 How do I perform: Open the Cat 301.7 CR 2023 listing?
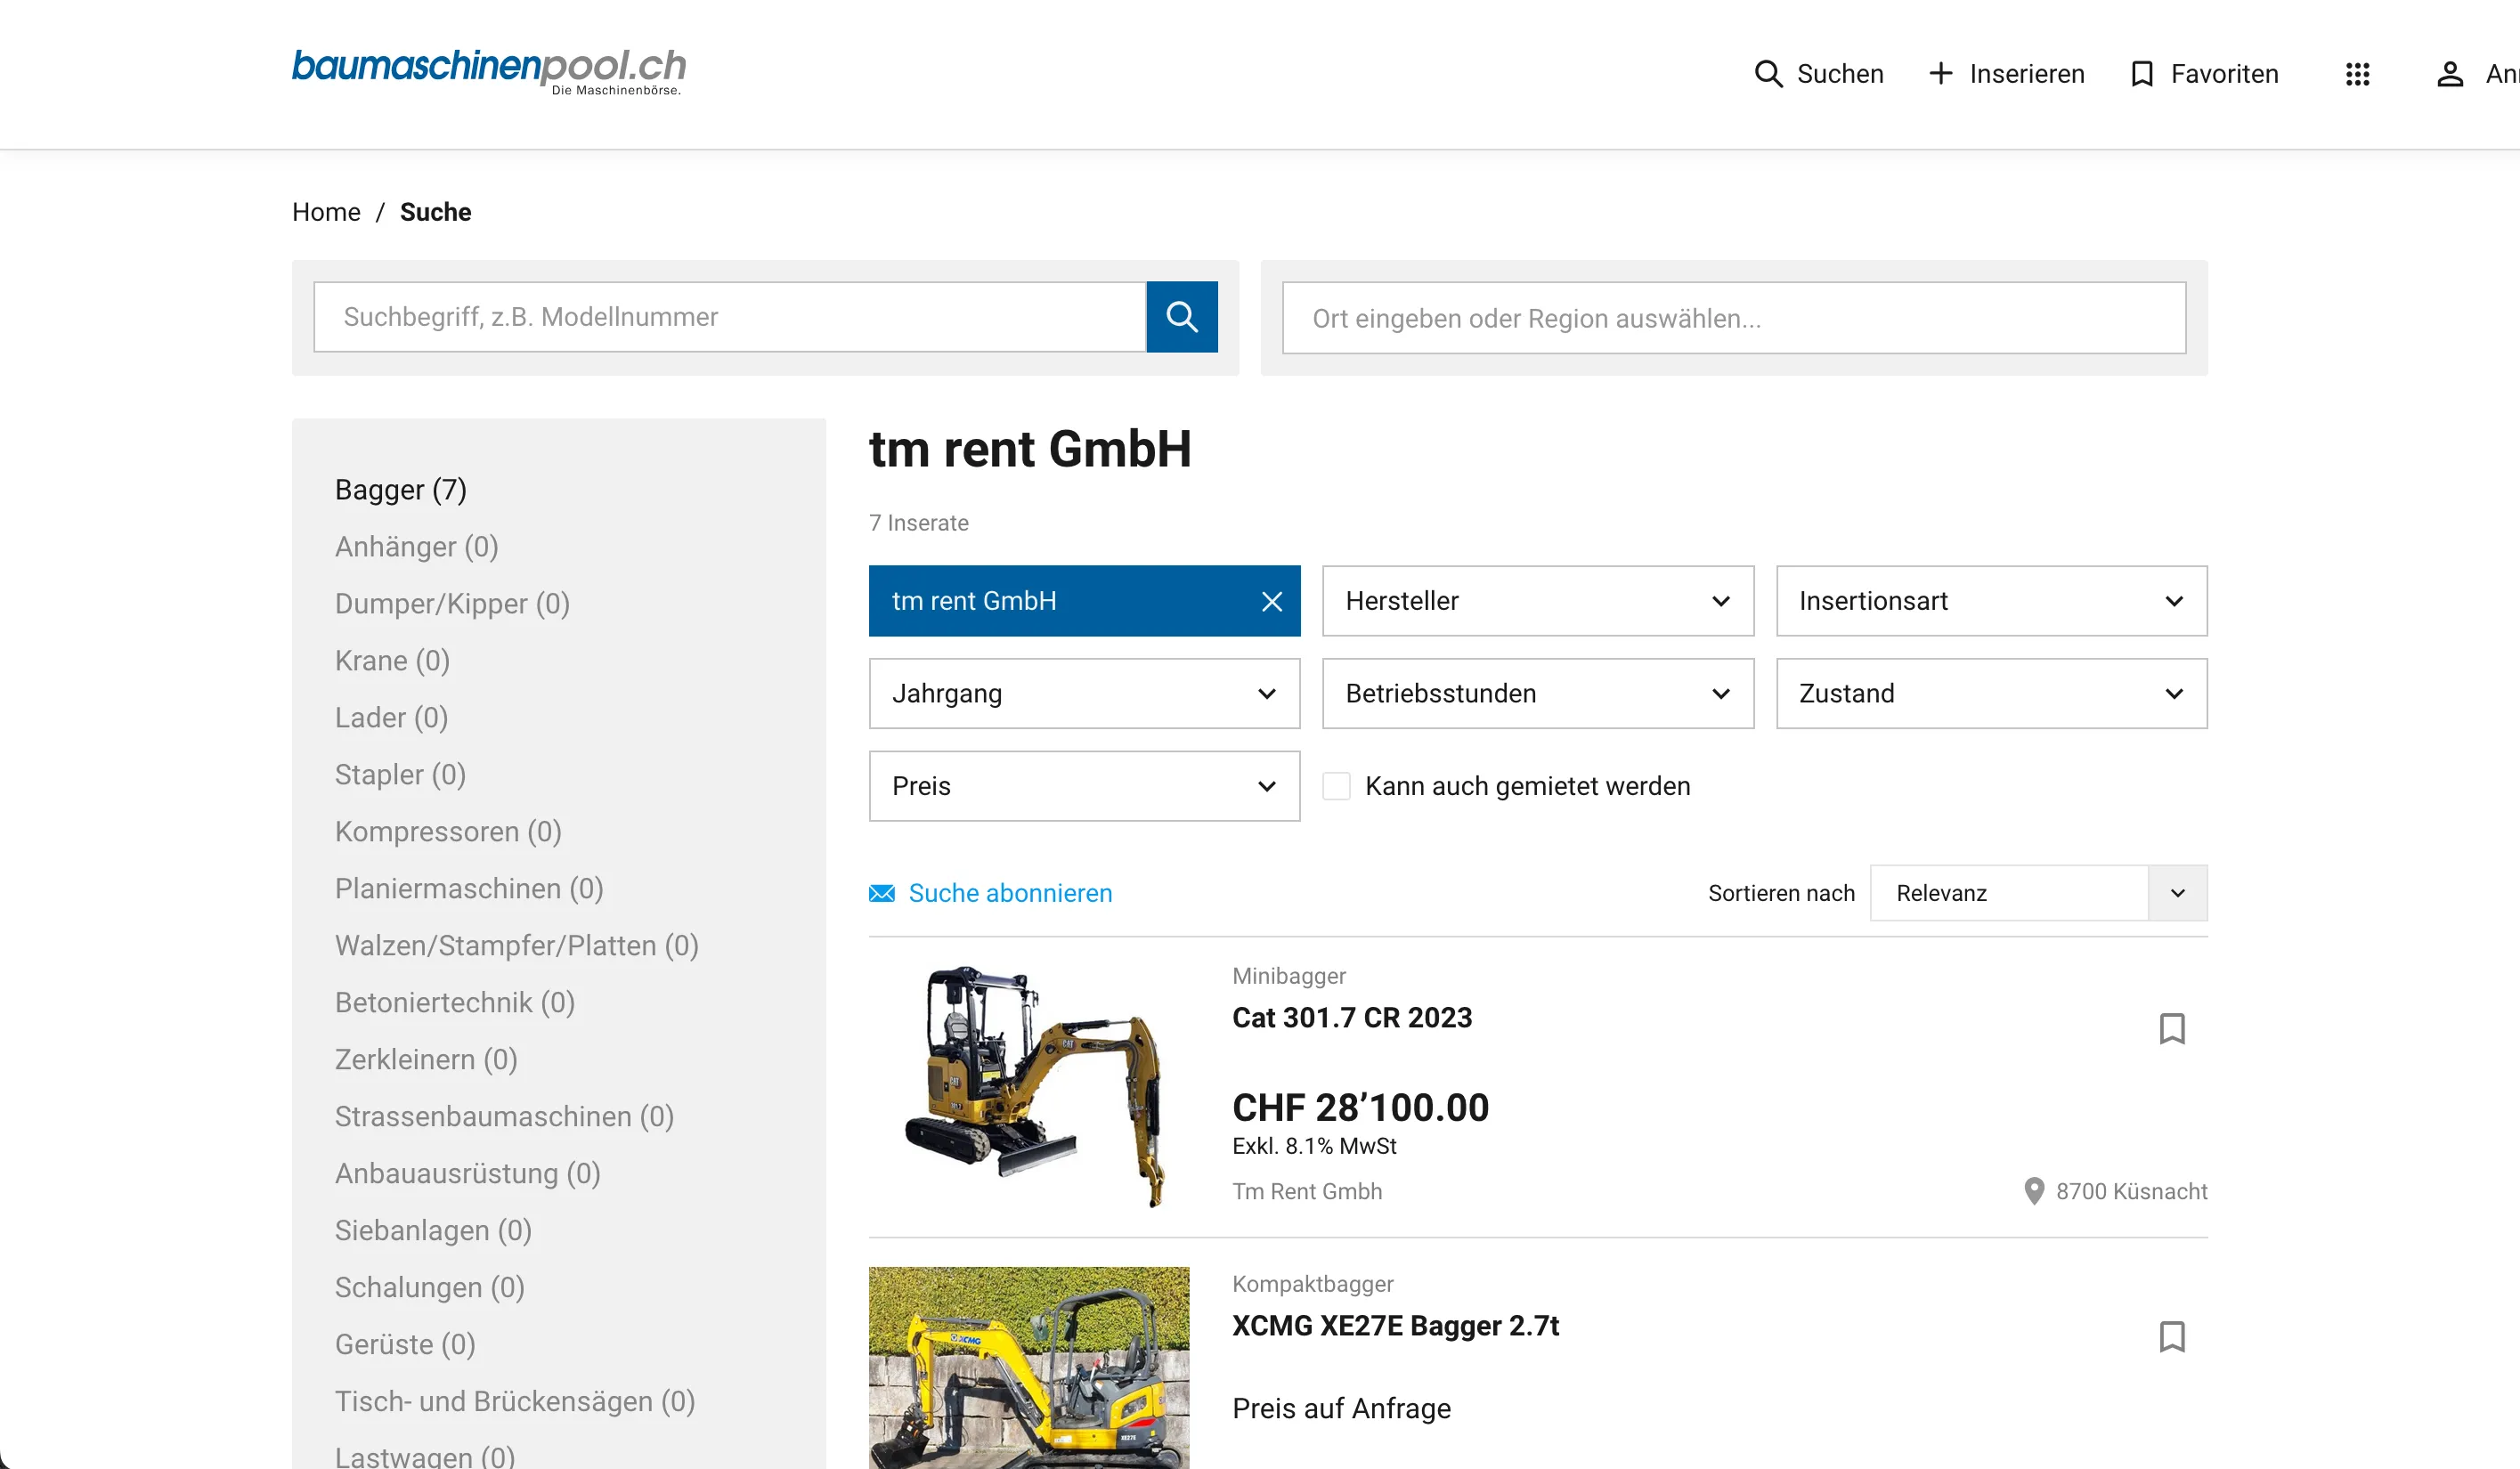click(1352, 1018)
